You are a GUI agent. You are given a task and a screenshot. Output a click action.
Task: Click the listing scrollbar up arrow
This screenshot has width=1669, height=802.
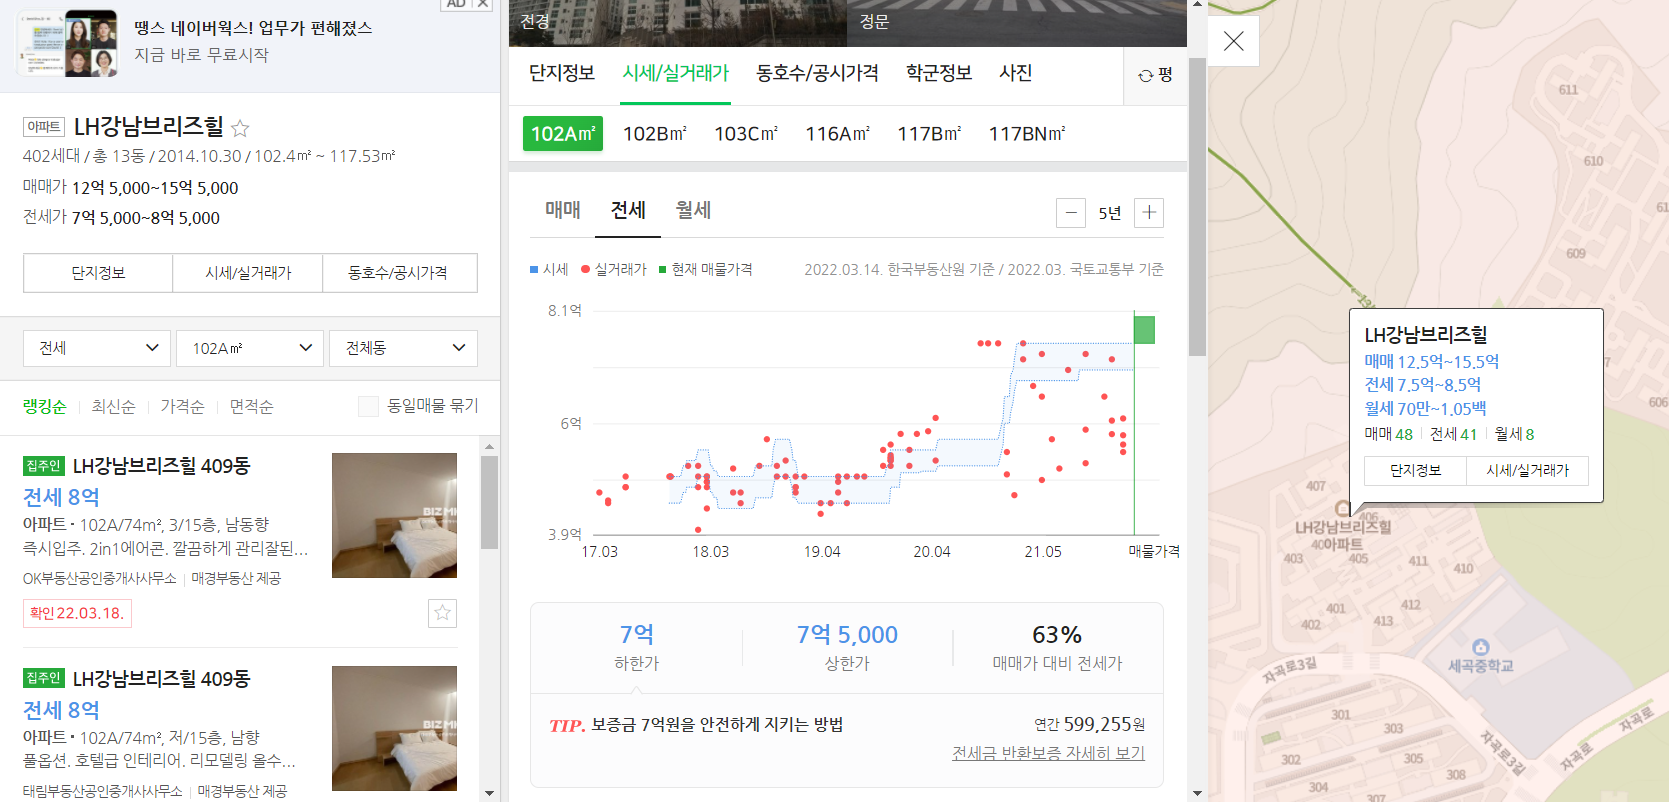(x=489, y=447)
